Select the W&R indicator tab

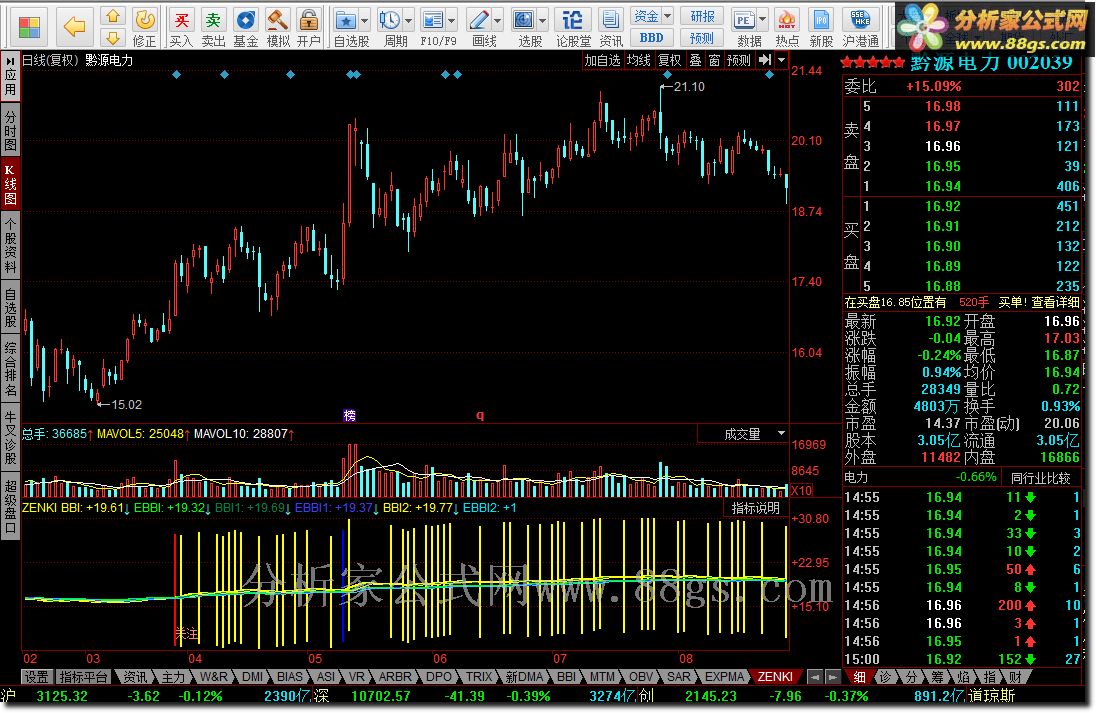pos(213,677)
